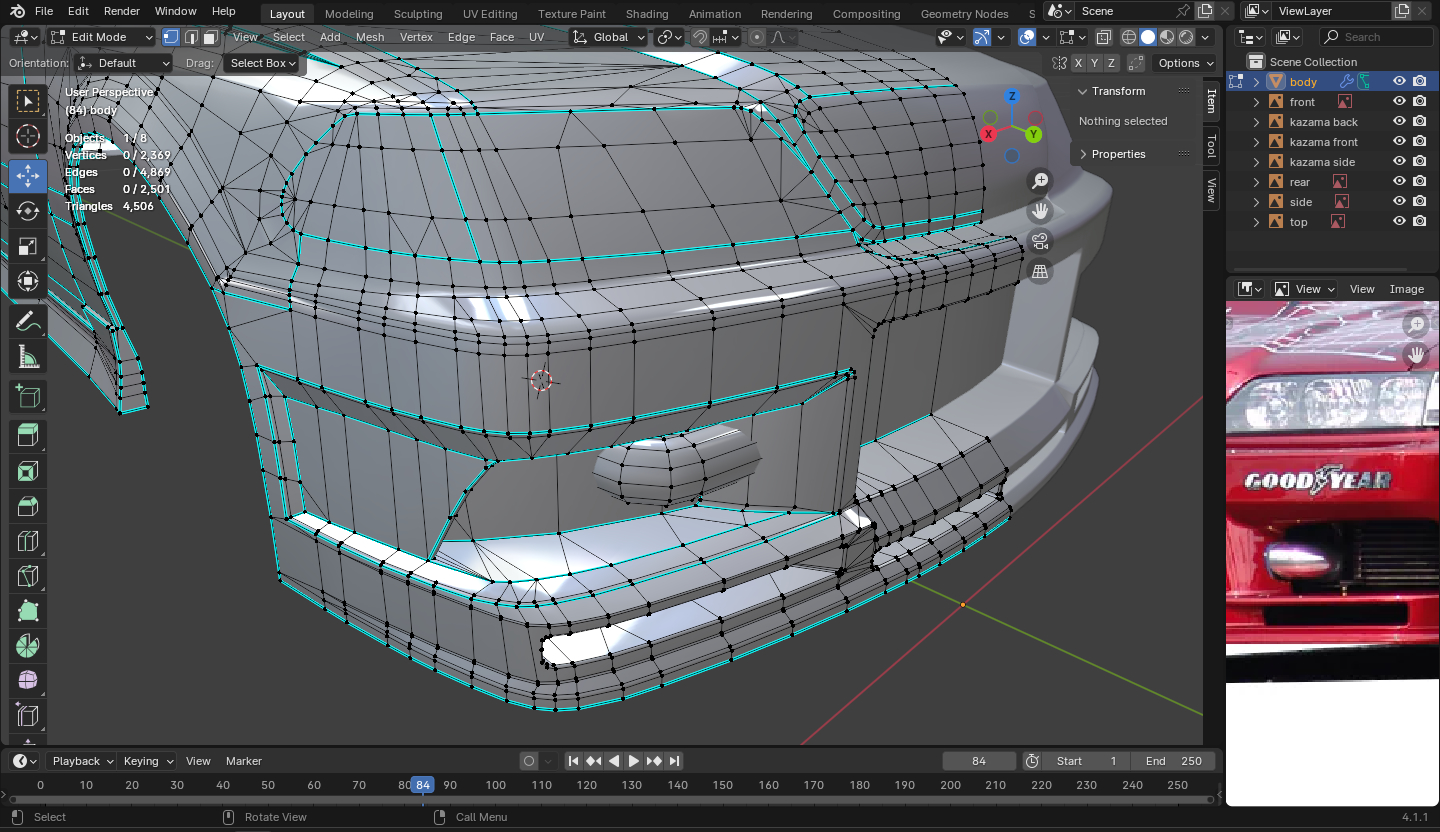This screenshot has height=832, width=1440.
Task: Switch to the Sculpting workspace tab
Action: click(x=418, y=14)
